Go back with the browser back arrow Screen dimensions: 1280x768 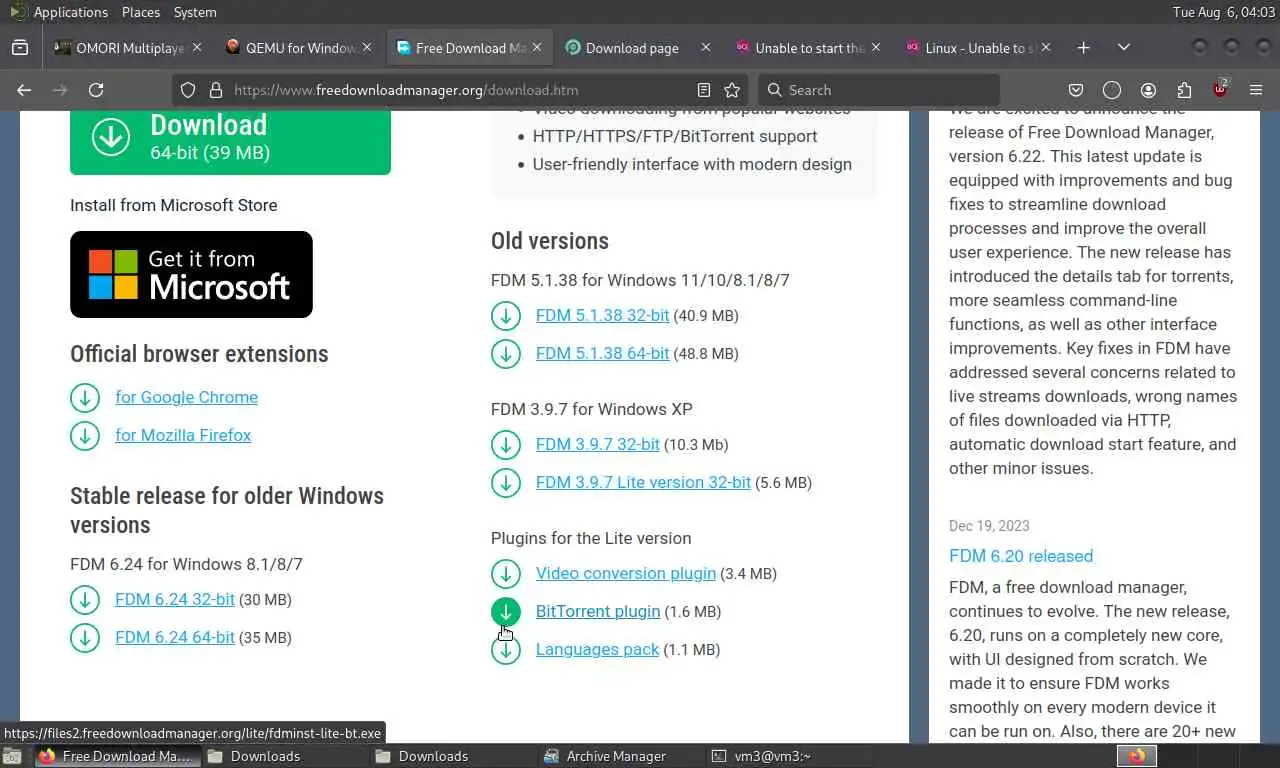click(24, 90)
